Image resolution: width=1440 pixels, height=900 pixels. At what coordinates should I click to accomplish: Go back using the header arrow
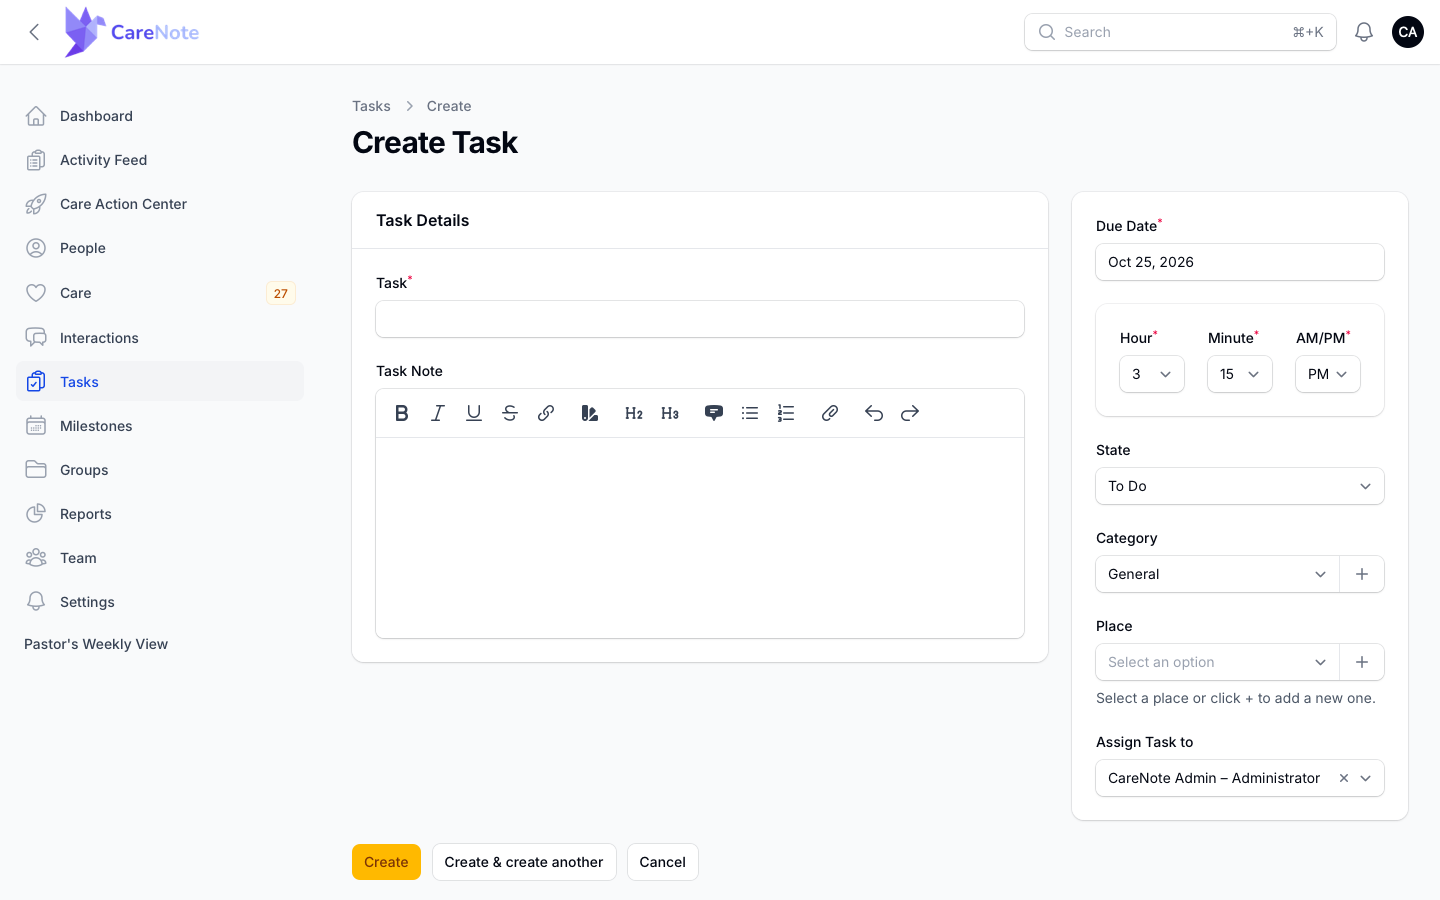click(35, 32)
